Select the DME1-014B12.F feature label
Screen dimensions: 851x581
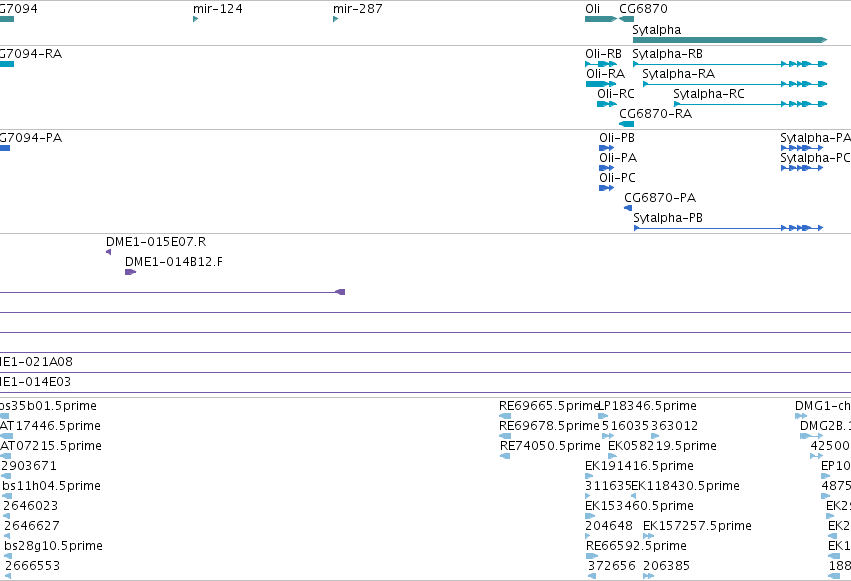(174, 262)
